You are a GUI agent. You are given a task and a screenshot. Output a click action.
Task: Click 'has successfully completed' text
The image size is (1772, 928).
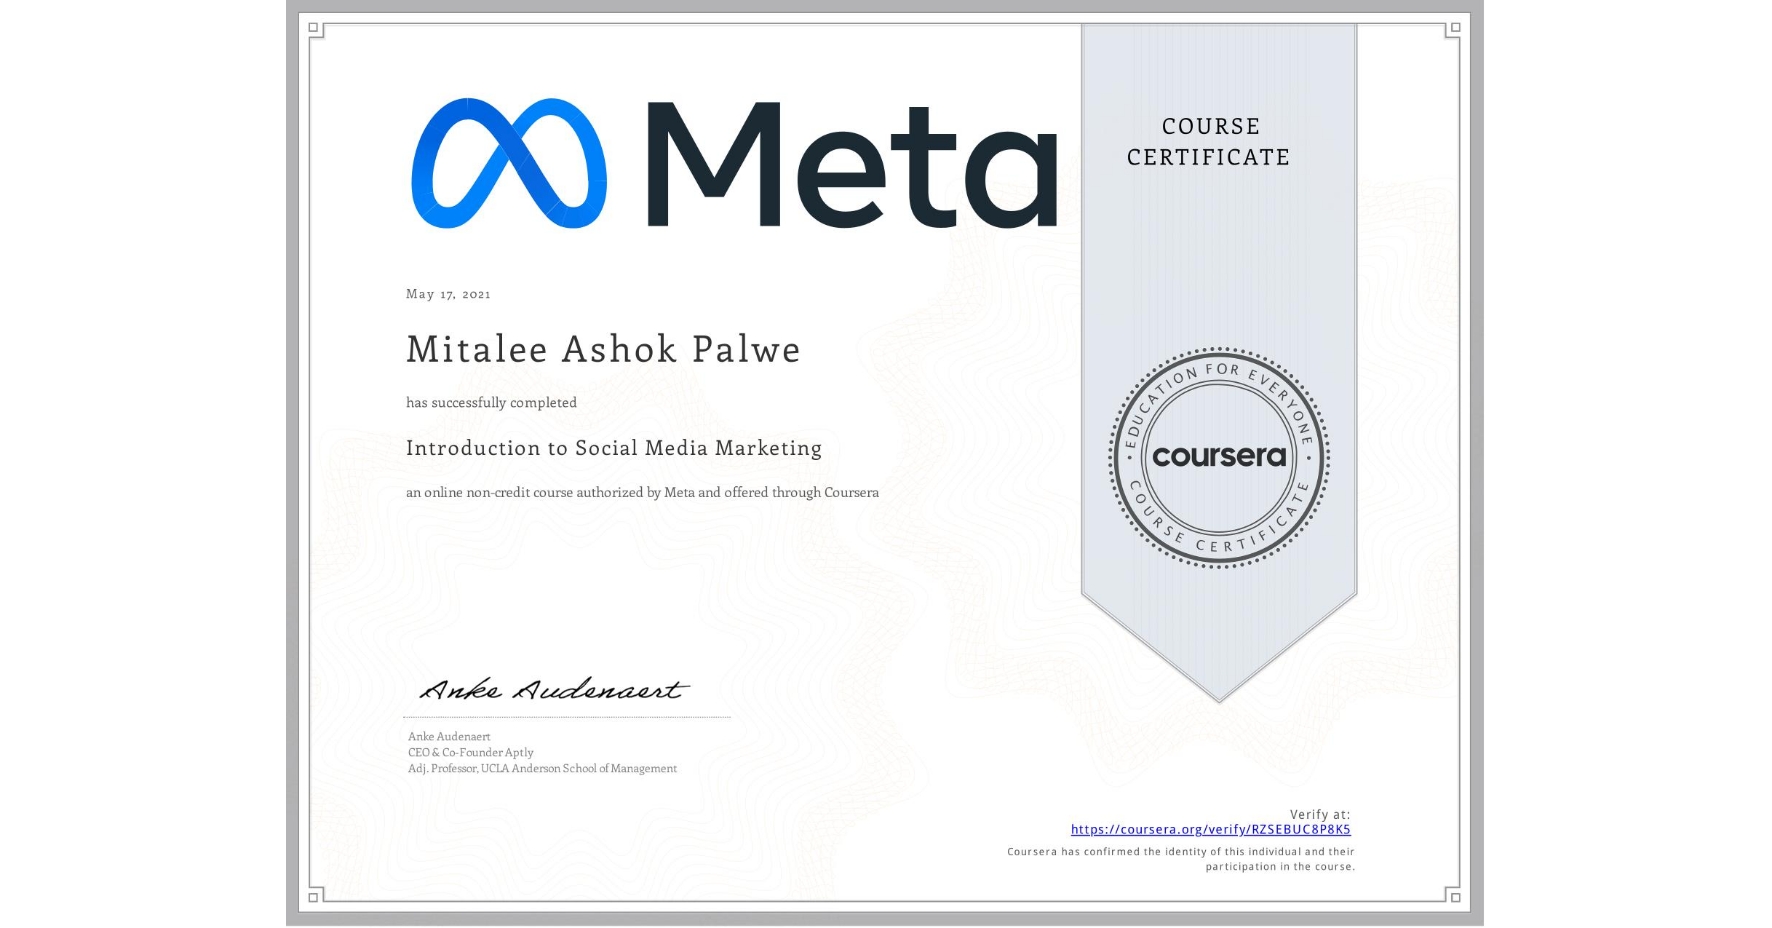tap(491, 402)
